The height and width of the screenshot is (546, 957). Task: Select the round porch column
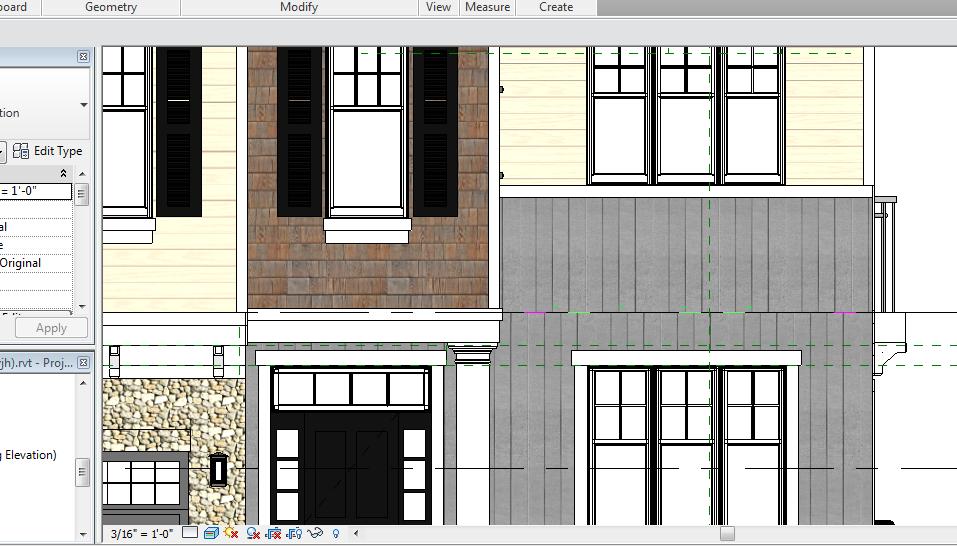[473, 434]
